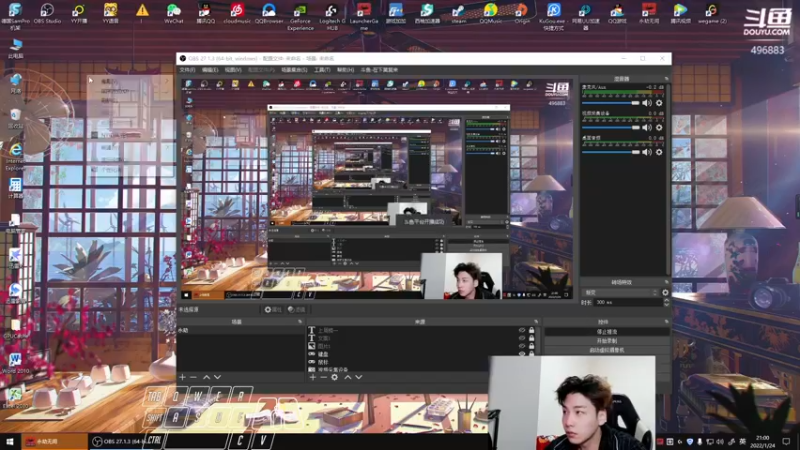The width and height of the screenshot is (800, 450).
Task: Toggle lock on the image source
Action: 532,345
